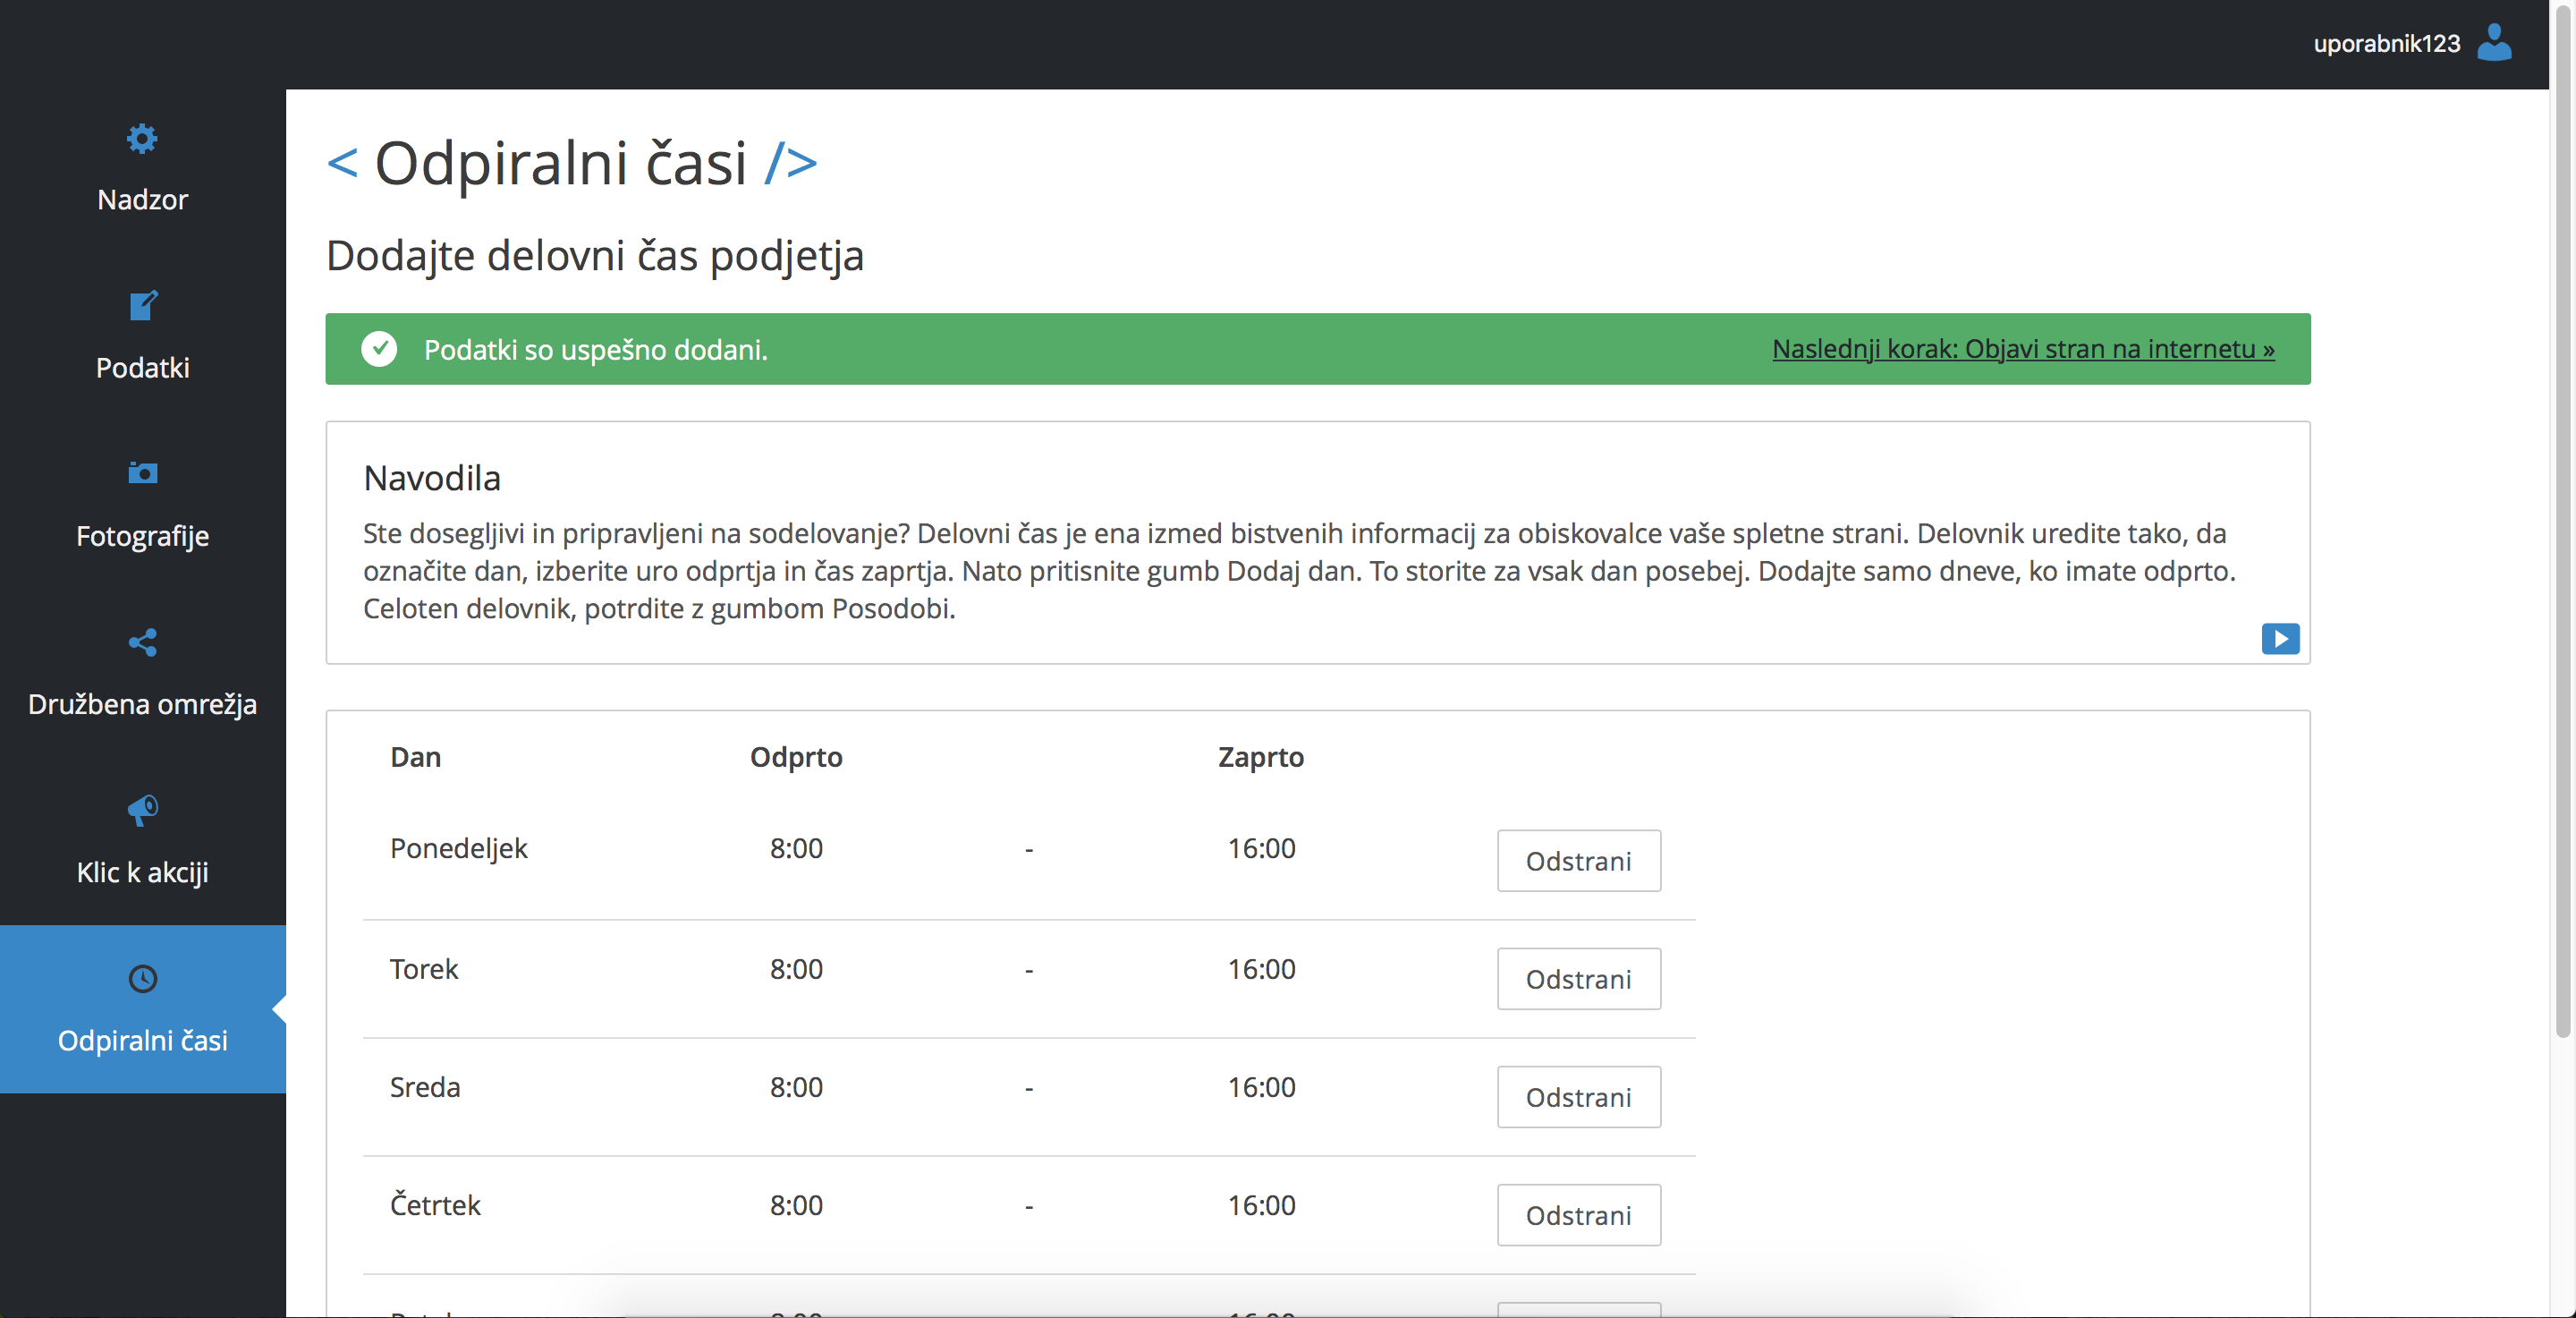
Task: Click the Sreda row label
Action: point(425,1087)
